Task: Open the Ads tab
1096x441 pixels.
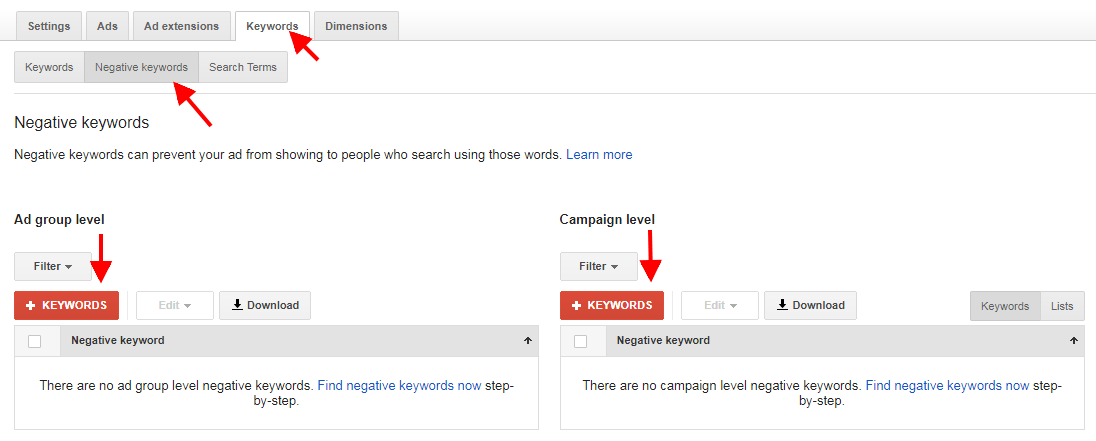Action: pos(106,26)
